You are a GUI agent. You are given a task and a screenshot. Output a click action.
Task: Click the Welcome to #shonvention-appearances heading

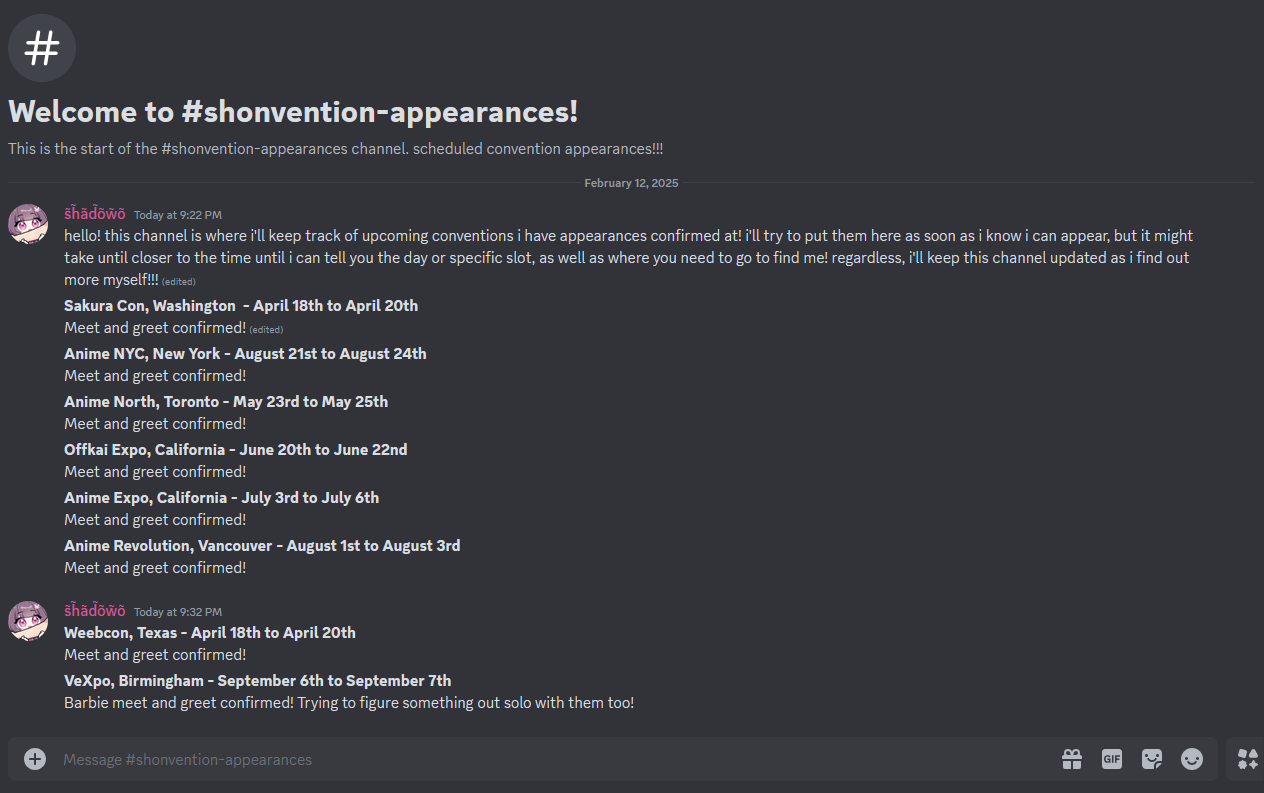click(293, 111)
